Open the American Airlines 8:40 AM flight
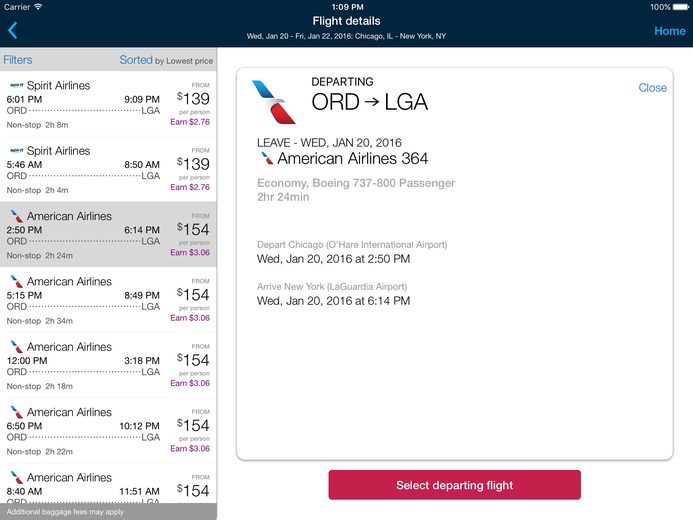This screenshot has height=520, width=693. click(x=108, y=484)
